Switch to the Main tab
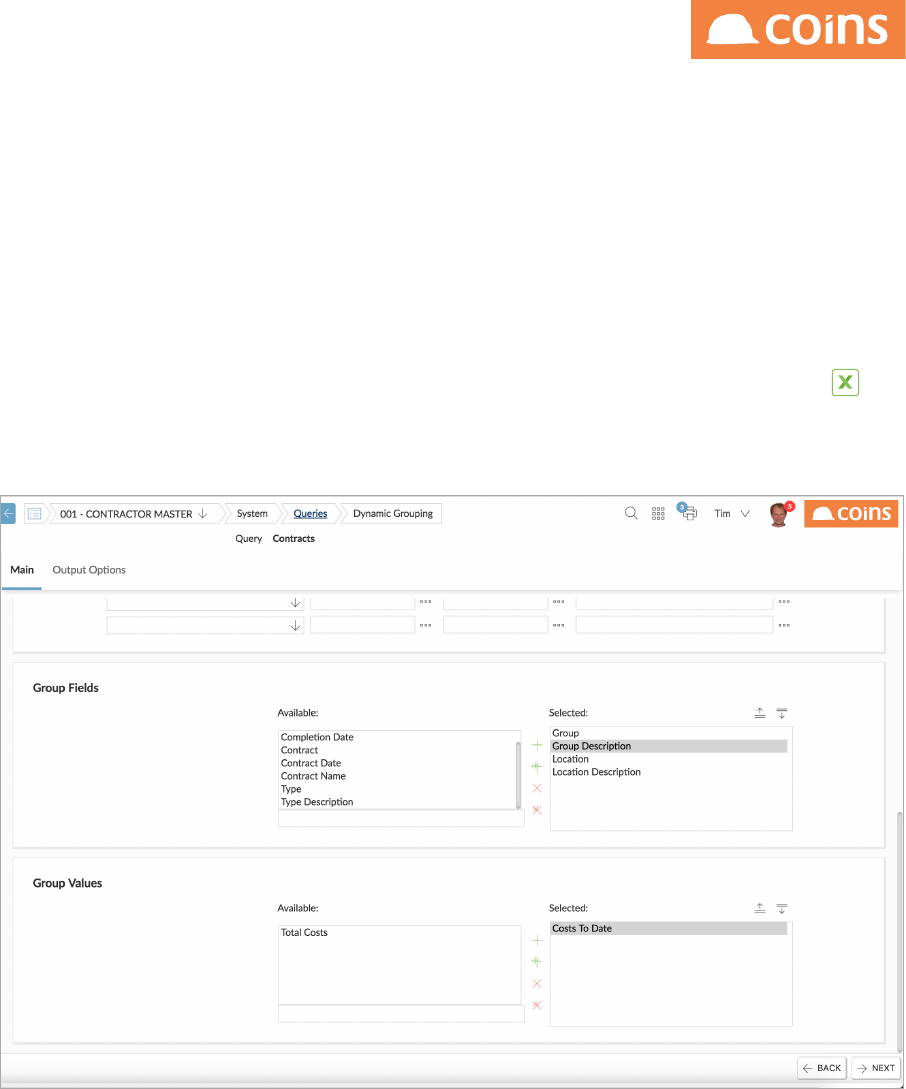Screen dimensions: 906x1089 click(22, 570)
